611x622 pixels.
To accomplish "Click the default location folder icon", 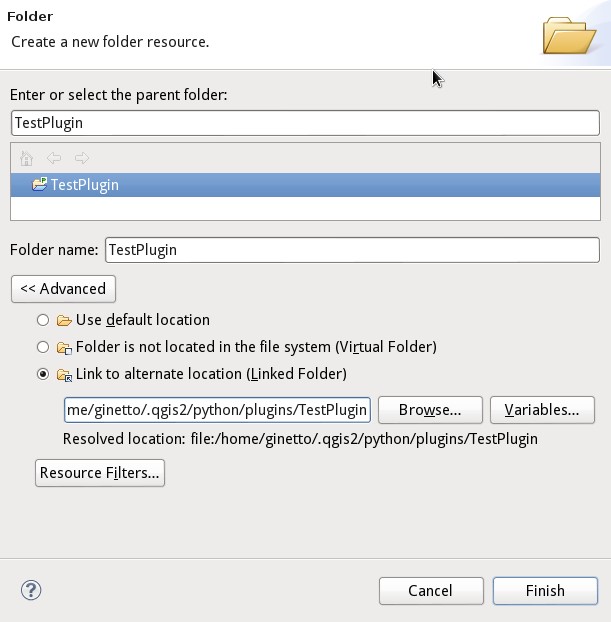I will (64, 320).
